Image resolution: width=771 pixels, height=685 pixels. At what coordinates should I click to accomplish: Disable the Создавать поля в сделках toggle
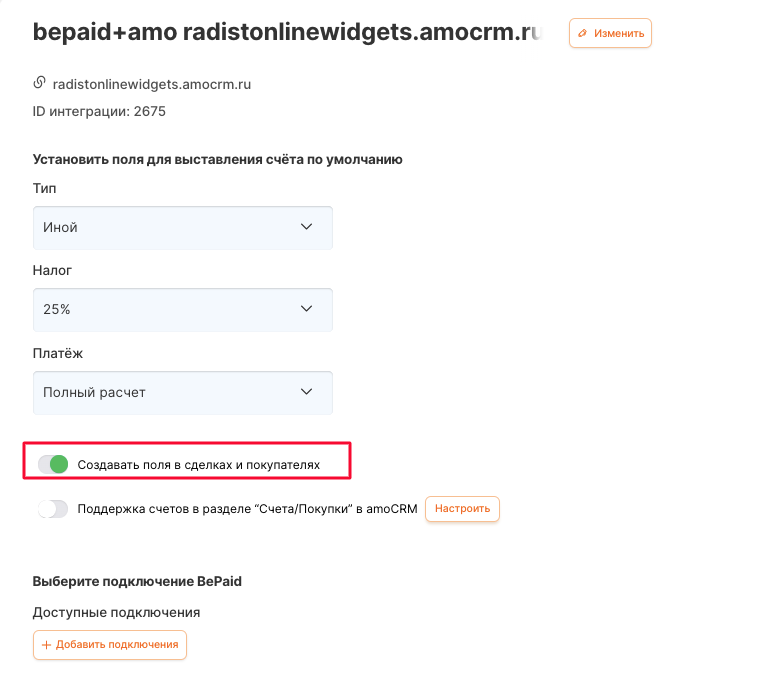tap(53, 464)
